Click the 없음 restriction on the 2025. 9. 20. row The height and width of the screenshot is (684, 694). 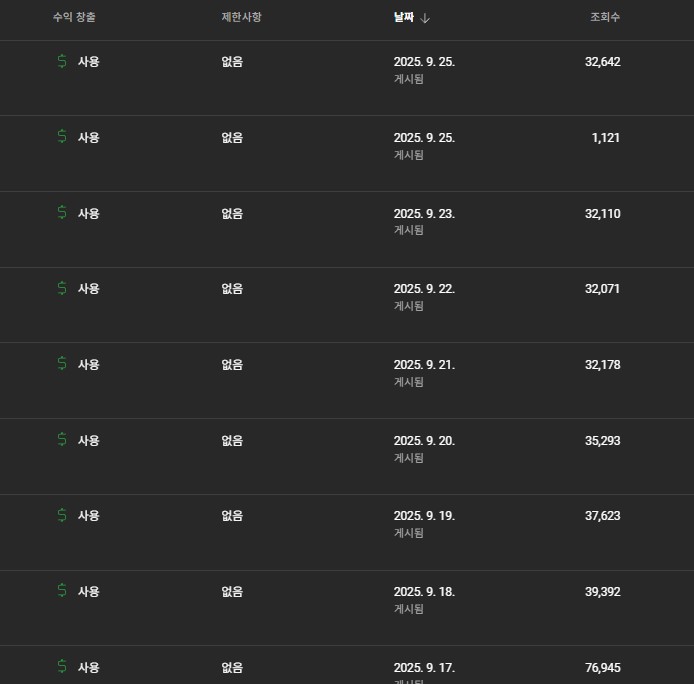(232, 440)
